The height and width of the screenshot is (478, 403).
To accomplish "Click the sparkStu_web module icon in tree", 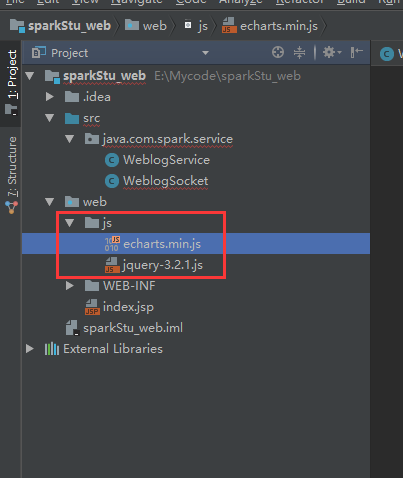I will pos(52,76).
